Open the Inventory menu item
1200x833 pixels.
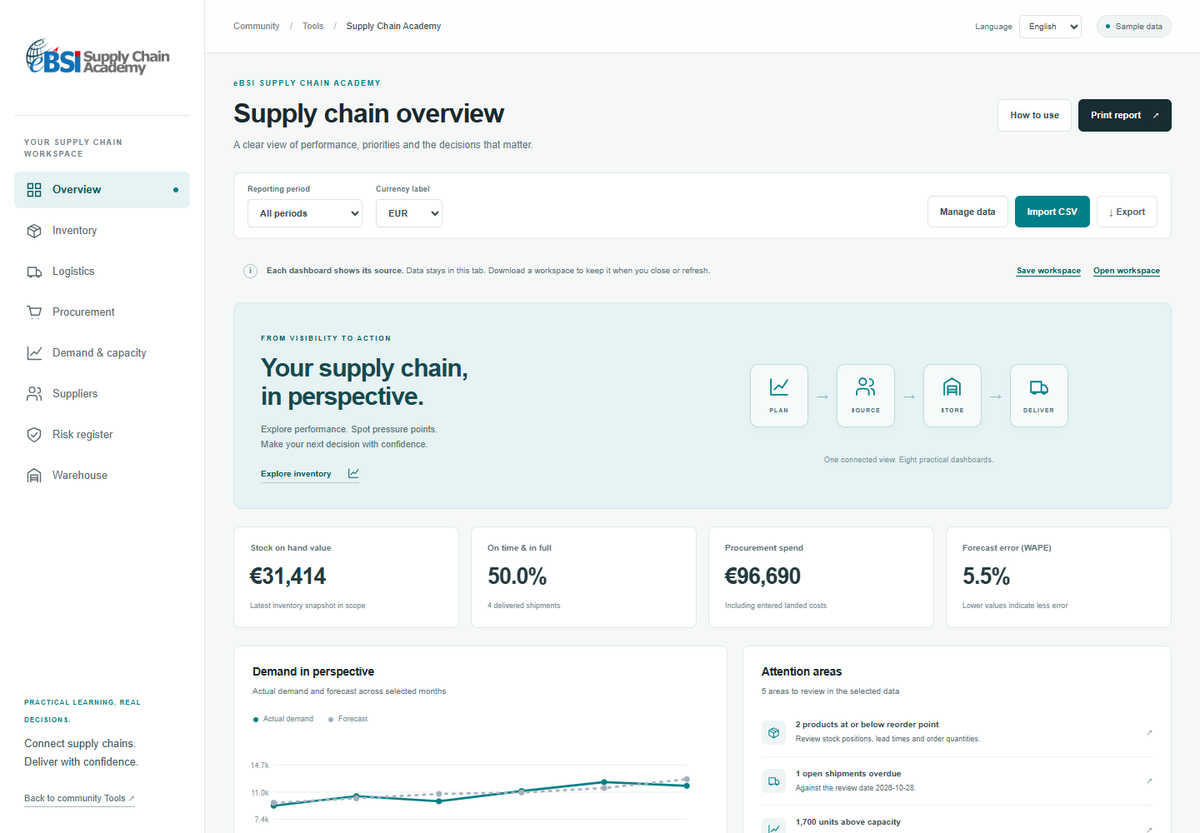[102, 230]
